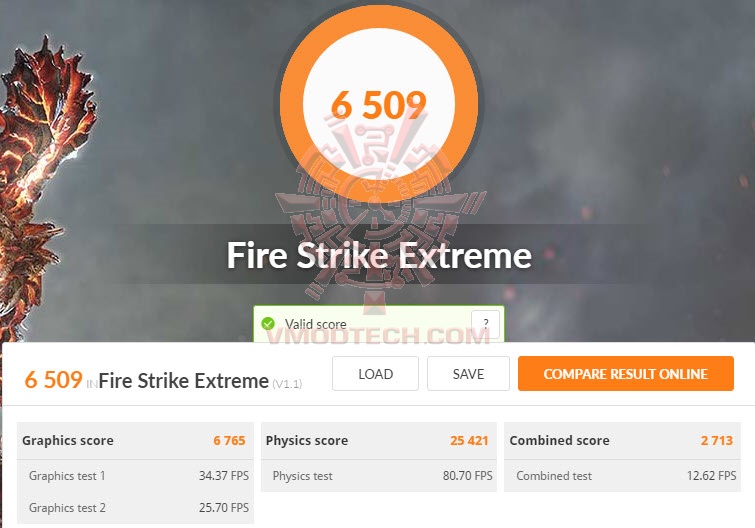Click the 2 713 combined score value
This screenshot has width=755, height=528.
pos(716,440)
